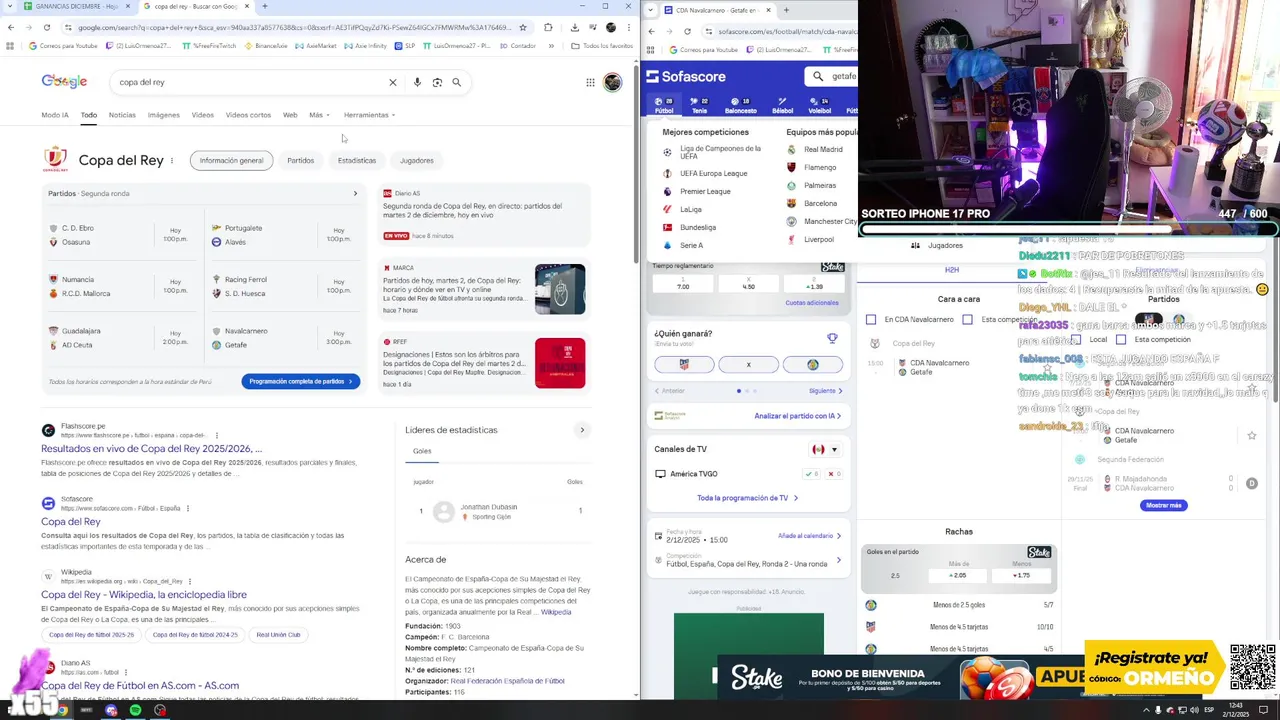Reload the Google search tab
The image size is (1280, 720).
coord(46,27)
